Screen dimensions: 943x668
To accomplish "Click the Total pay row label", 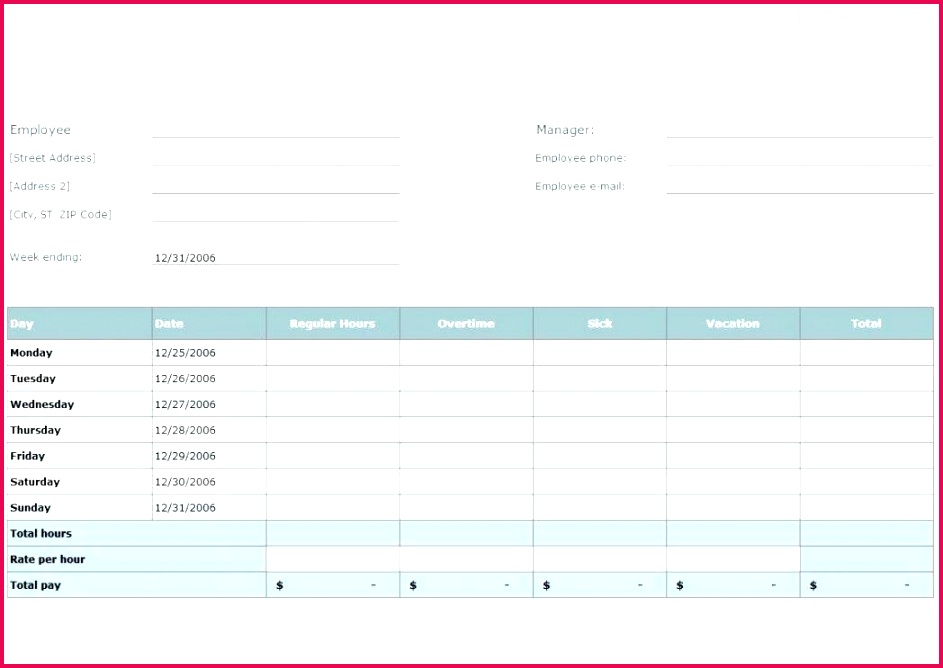I will coord(35,586).
